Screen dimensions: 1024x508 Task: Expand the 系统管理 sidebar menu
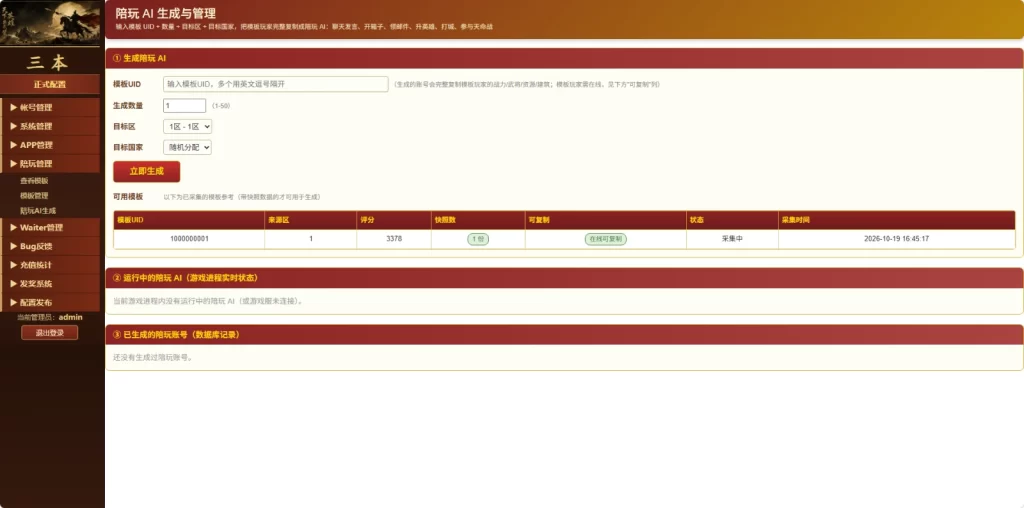(x=50, y=126)
